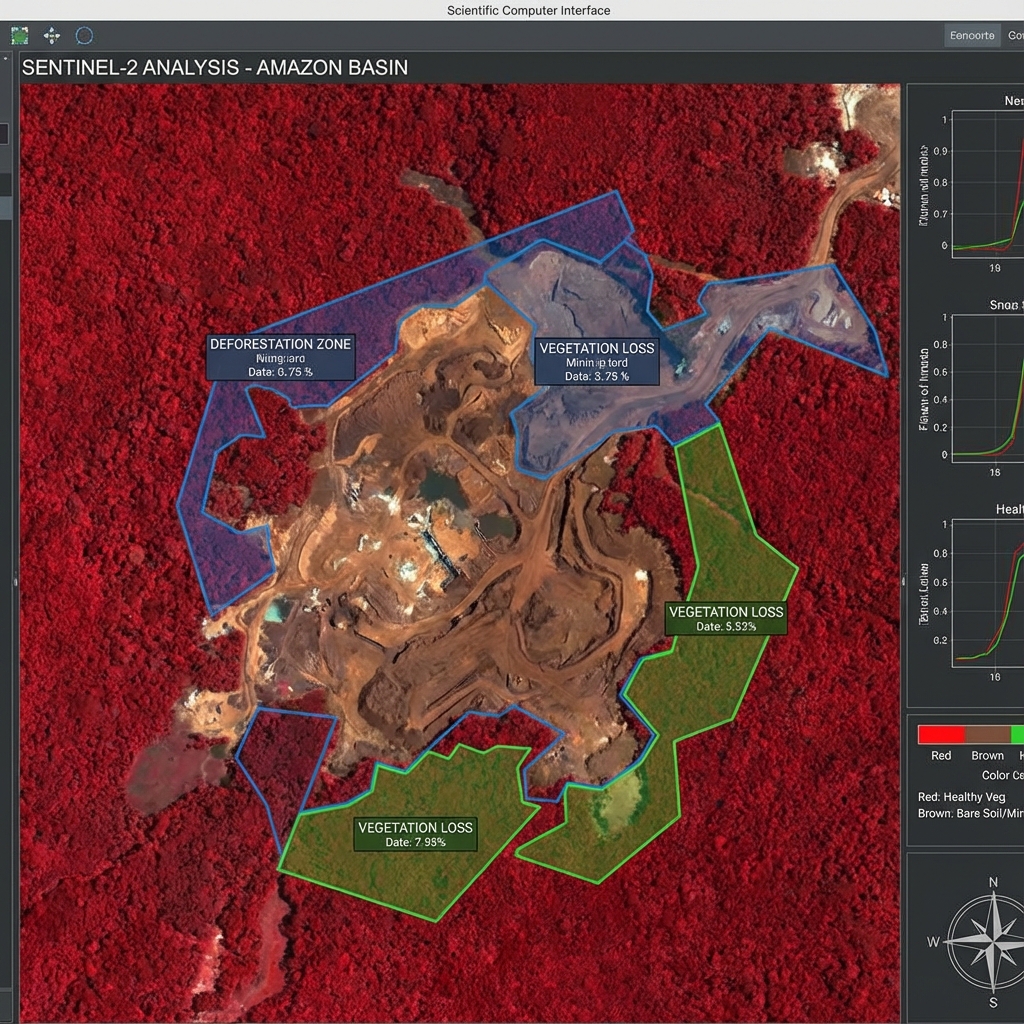
Task: Click the left sidebar splitter handle
Action: click(x=15, y=580)
